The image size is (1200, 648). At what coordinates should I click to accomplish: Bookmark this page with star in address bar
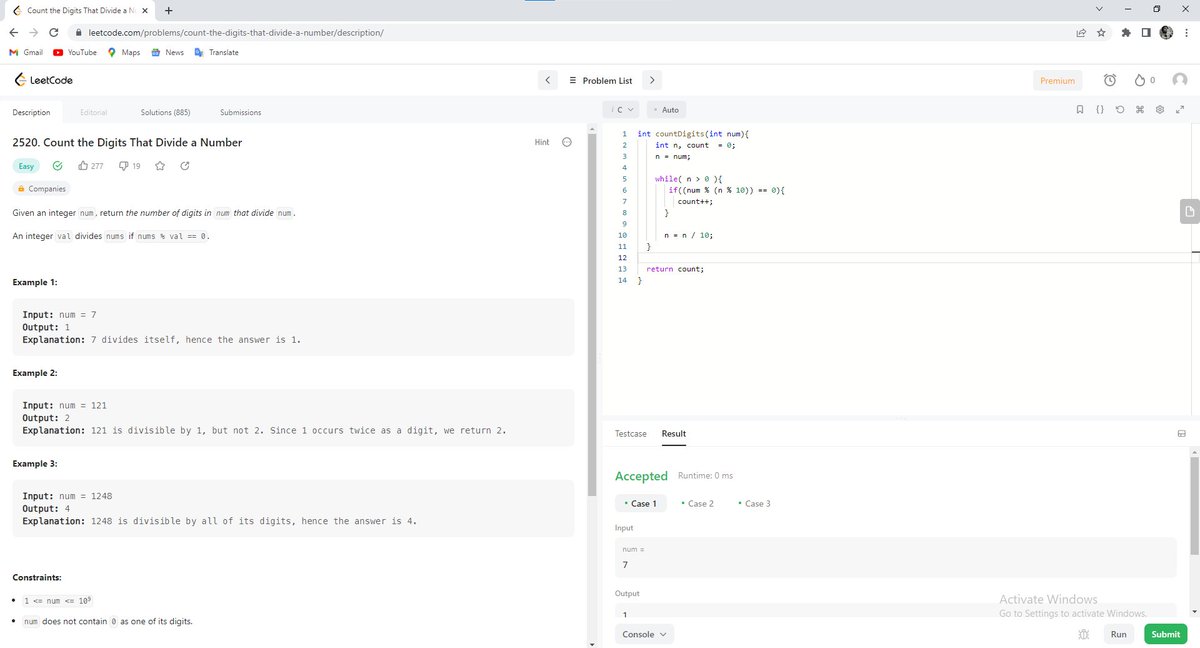point(1100,32)
